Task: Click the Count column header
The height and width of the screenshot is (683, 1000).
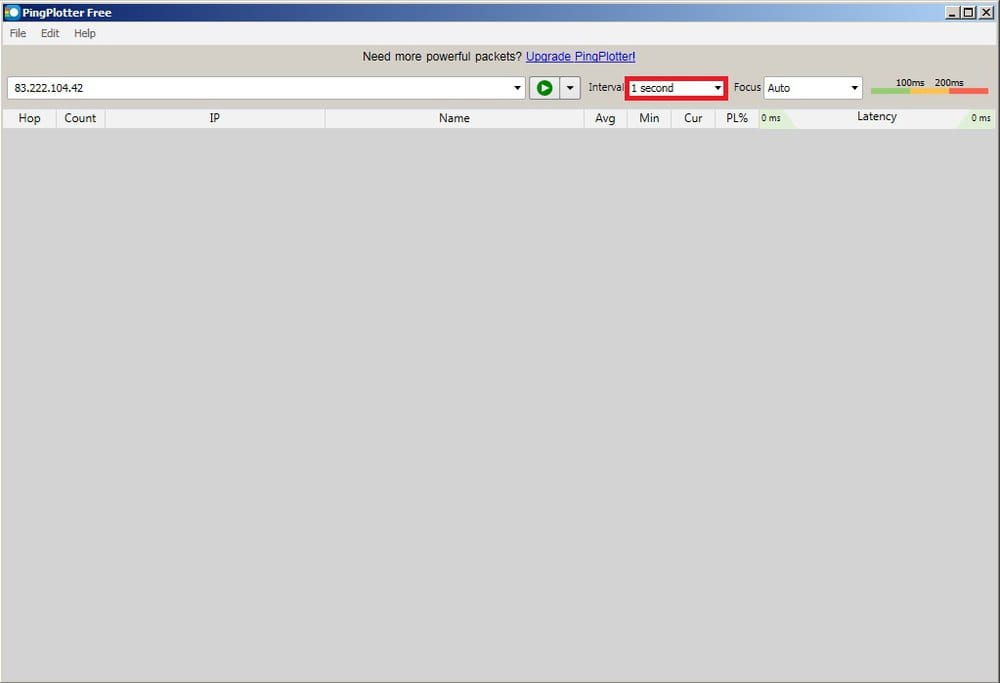Action: (x=80, y=118)
